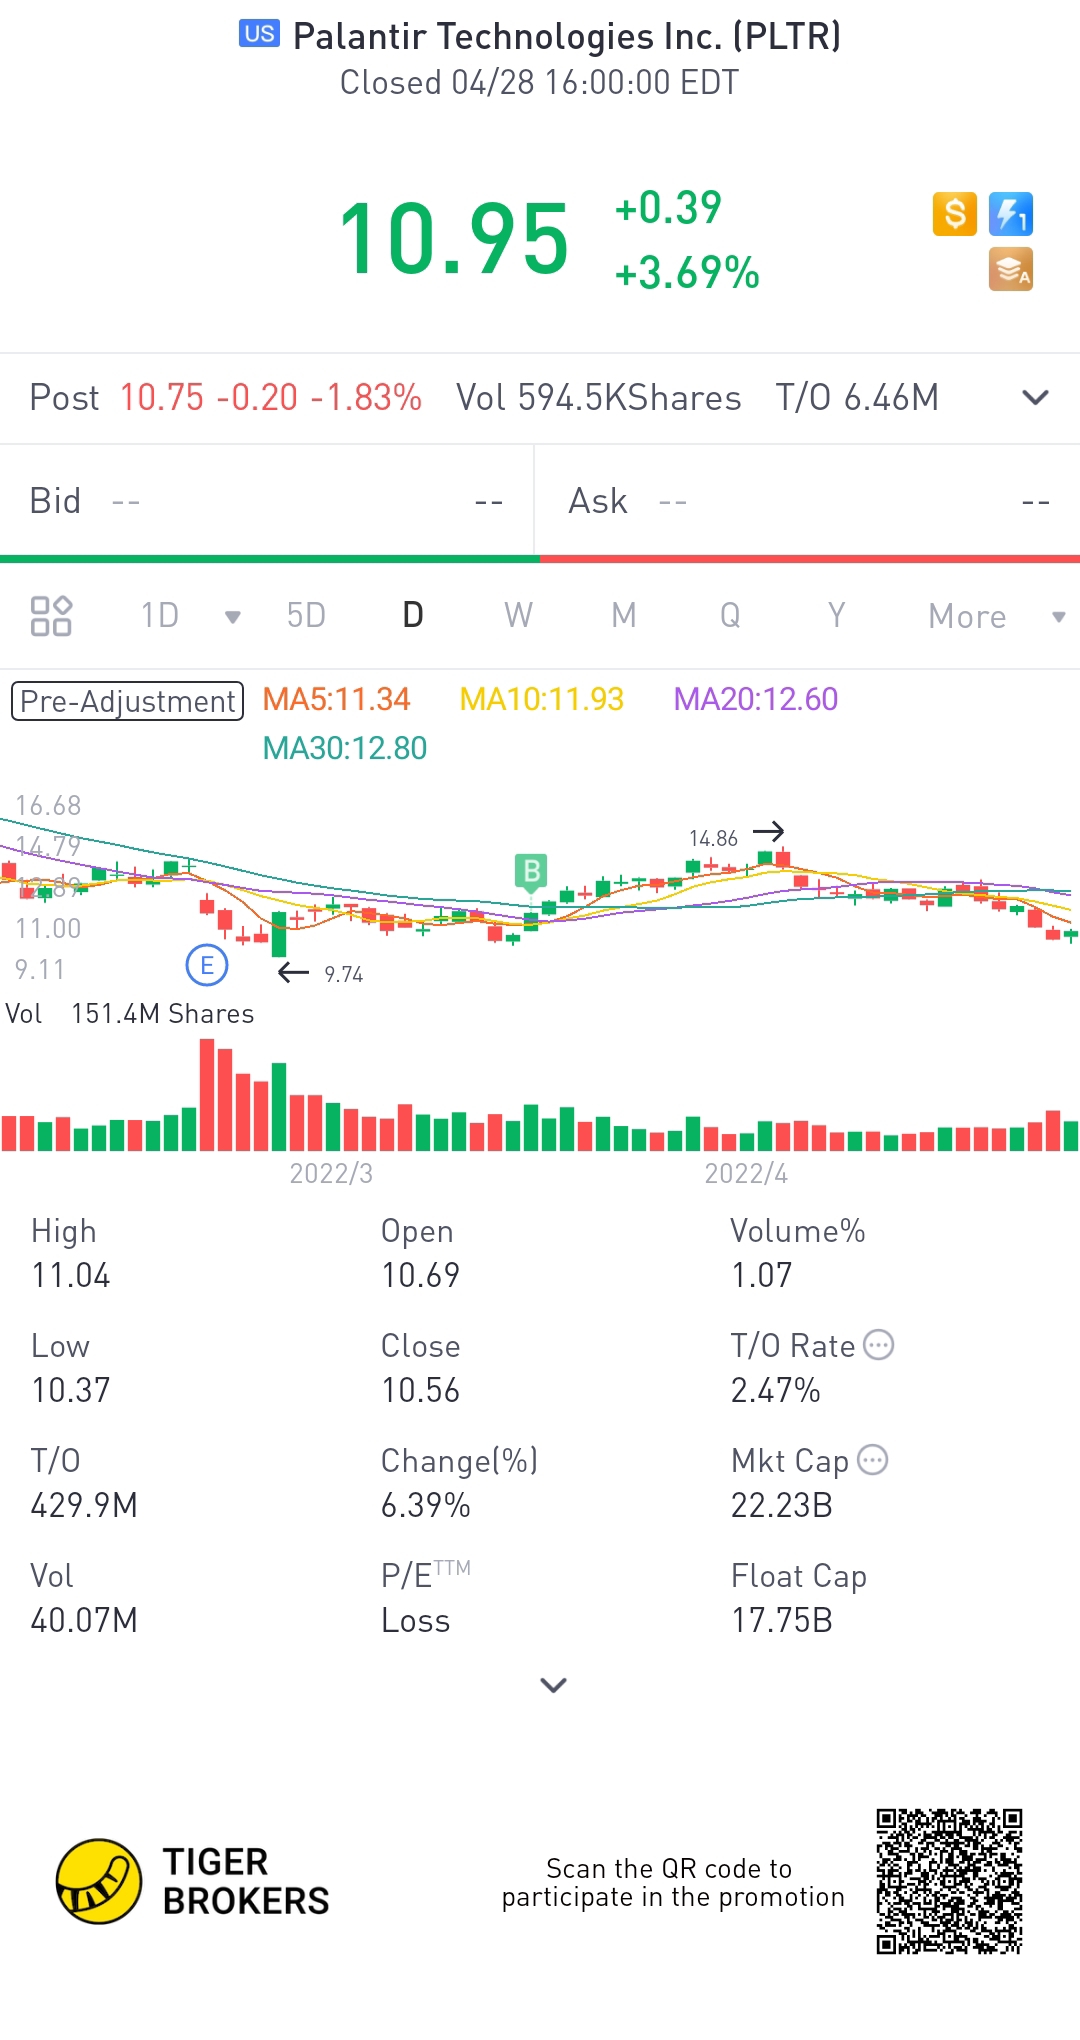This screenshot has height=2040, width=1080.
Task: Tap the 2022/3 date axis label
Action: pos(331,1173)
